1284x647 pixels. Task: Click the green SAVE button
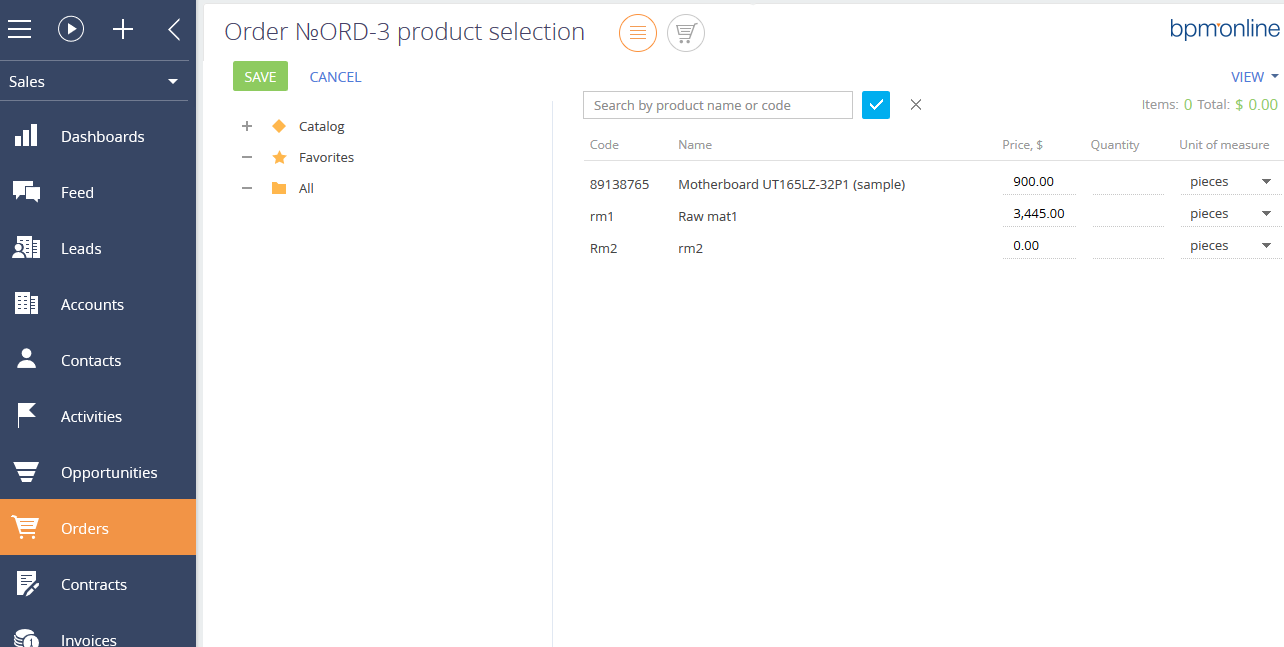(x=260, y=77)
